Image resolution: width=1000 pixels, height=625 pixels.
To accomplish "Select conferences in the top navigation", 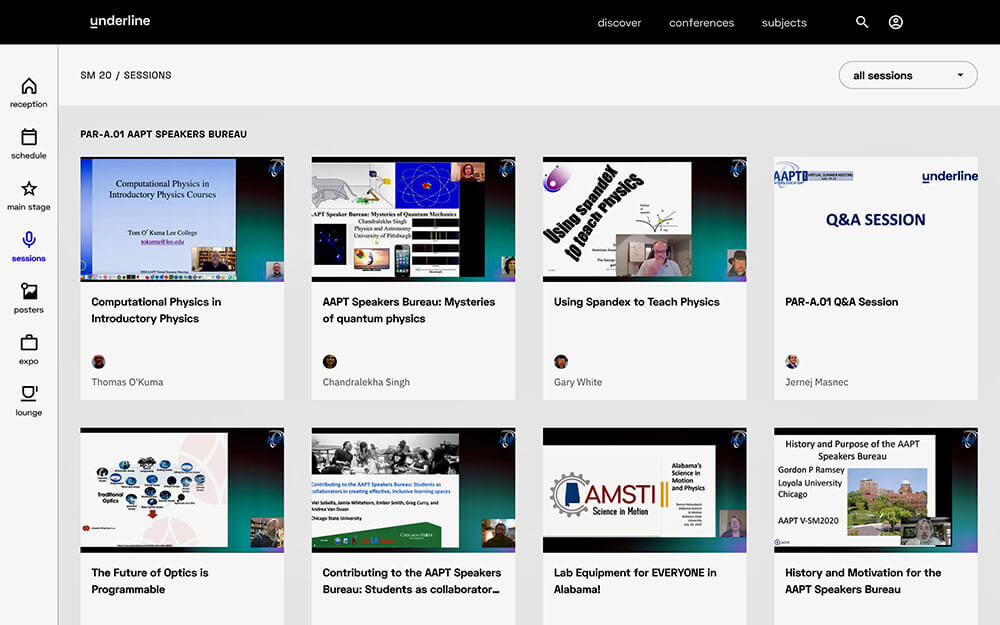I will (x=701, y=23).
